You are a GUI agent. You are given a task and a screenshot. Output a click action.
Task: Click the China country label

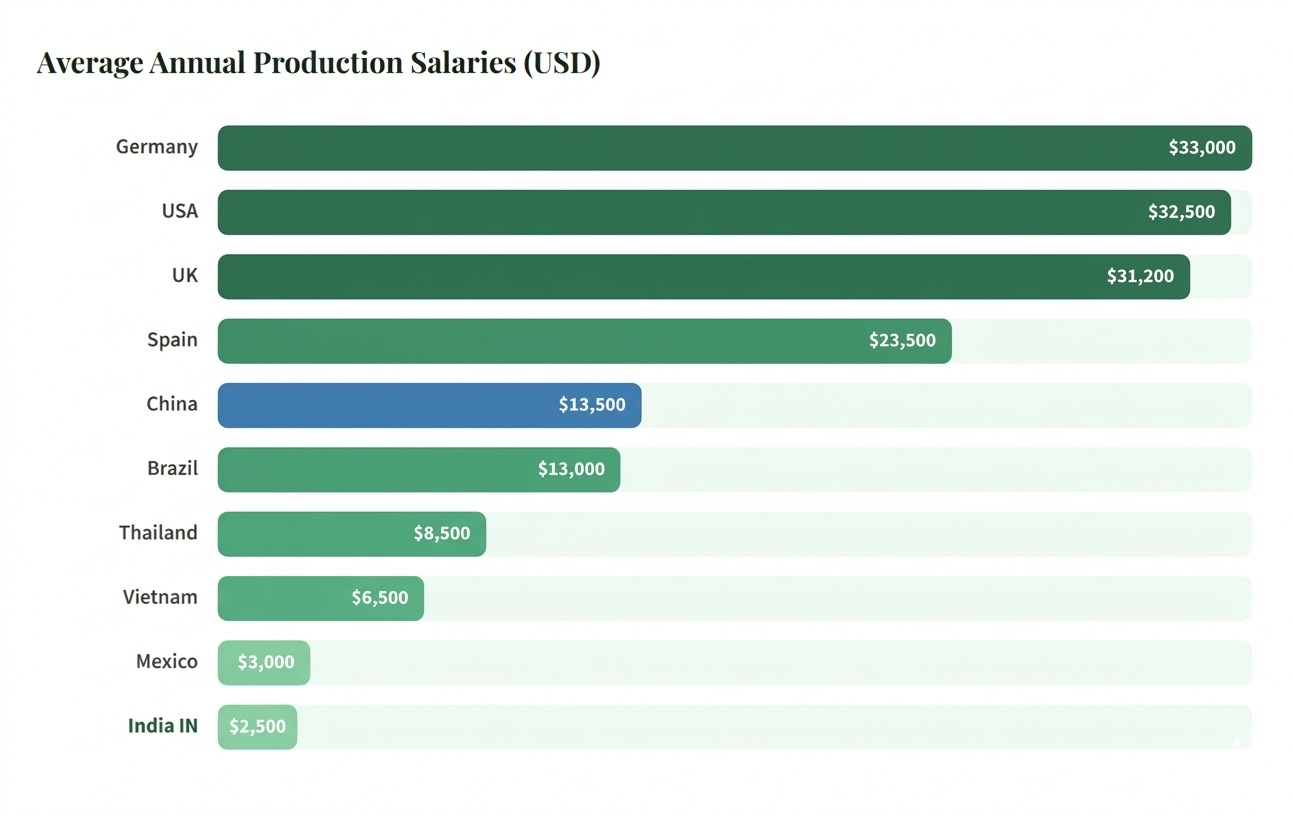pos(171,405)
